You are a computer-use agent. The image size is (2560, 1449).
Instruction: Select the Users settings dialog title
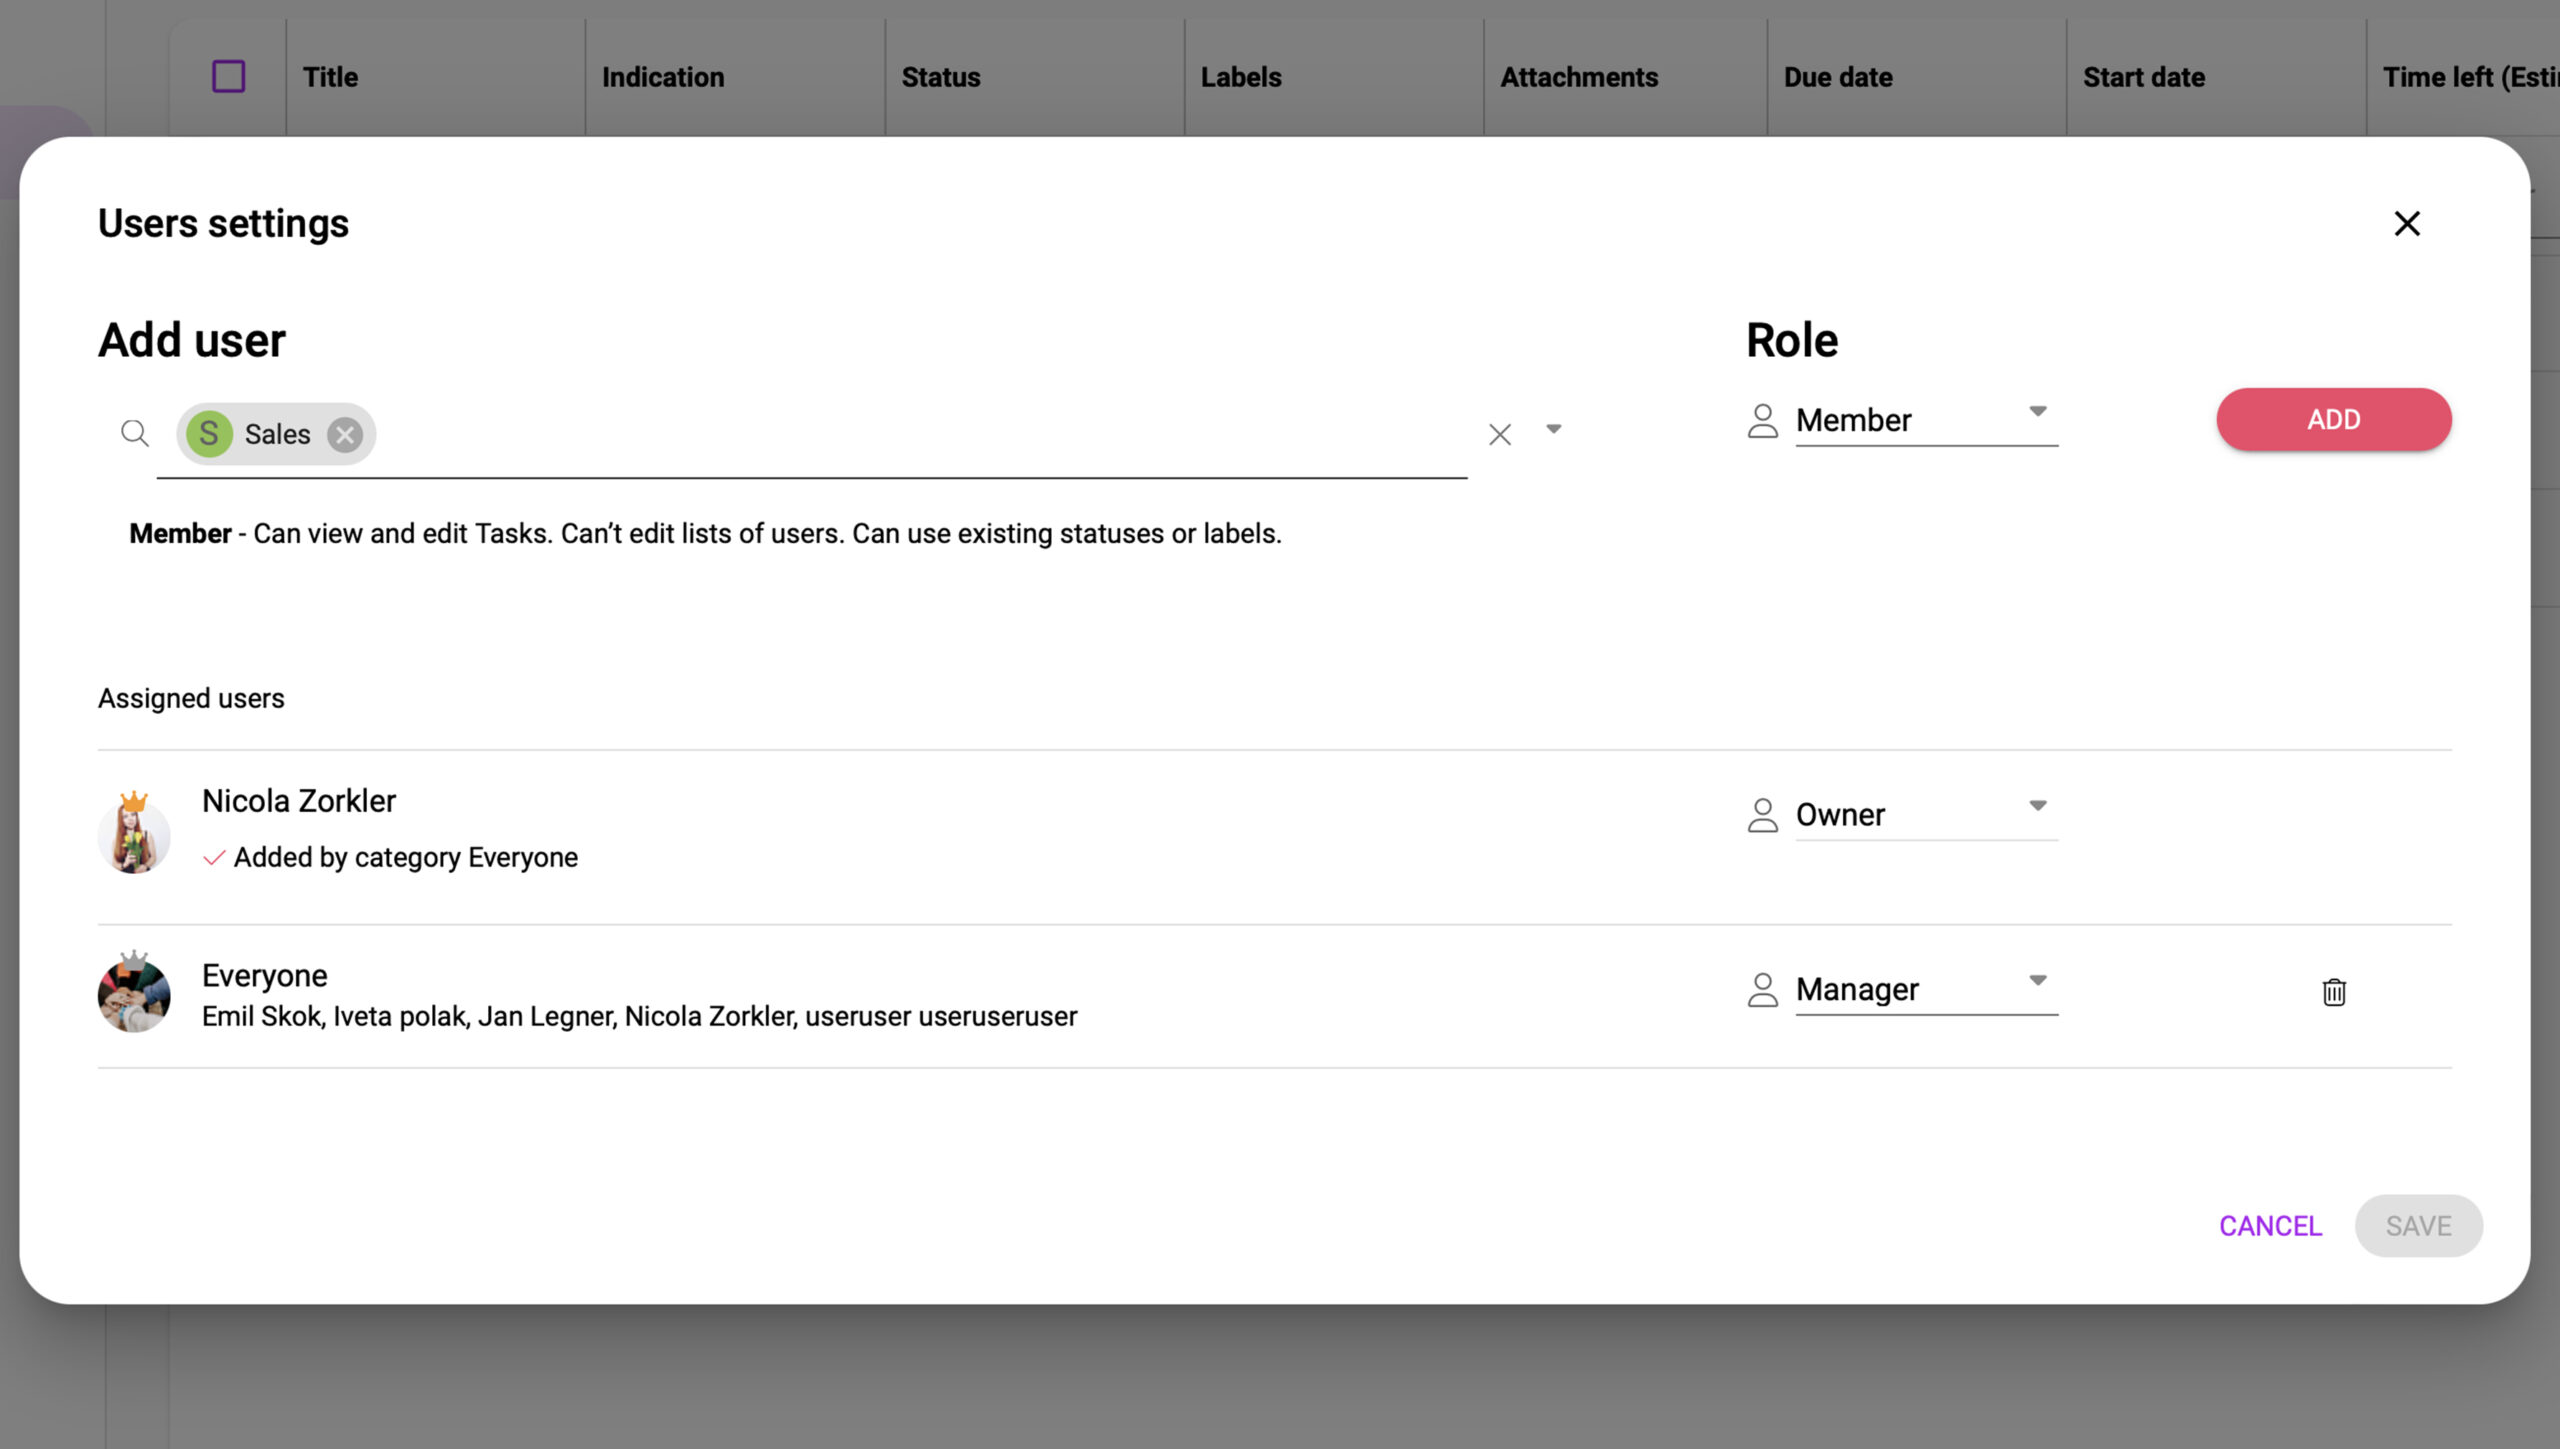click(223, 223)
